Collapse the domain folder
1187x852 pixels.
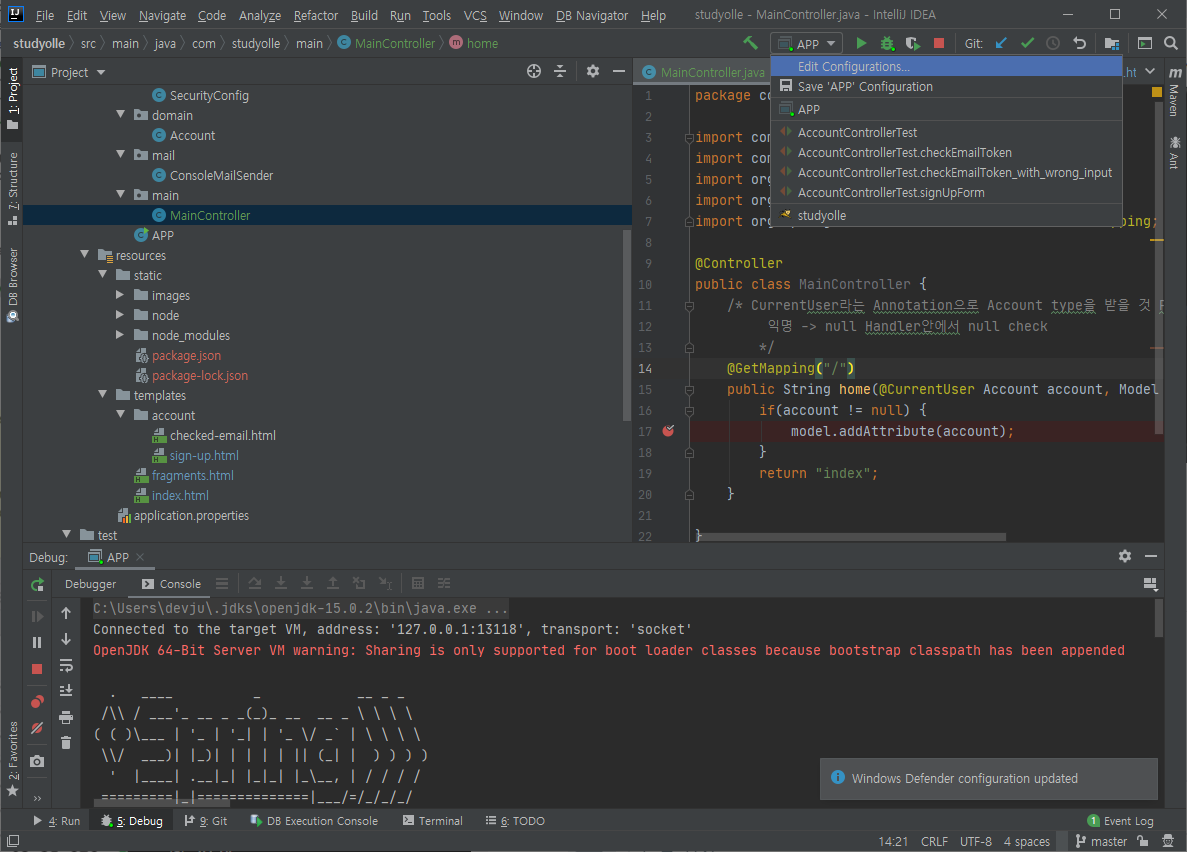coord(120,114)
